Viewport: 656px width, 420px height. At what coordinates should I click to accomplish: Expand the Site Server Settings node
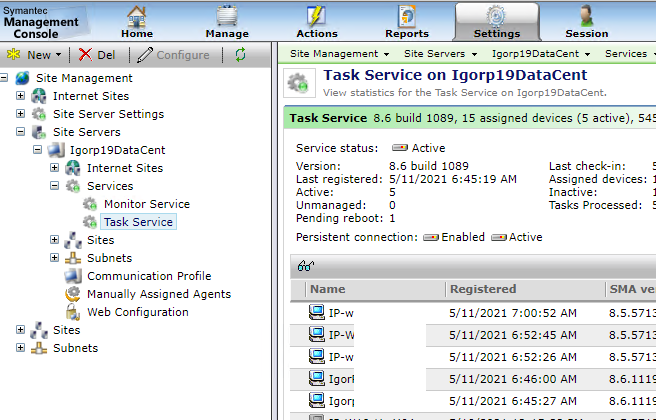pyautogui.click(x=20, y=114)
